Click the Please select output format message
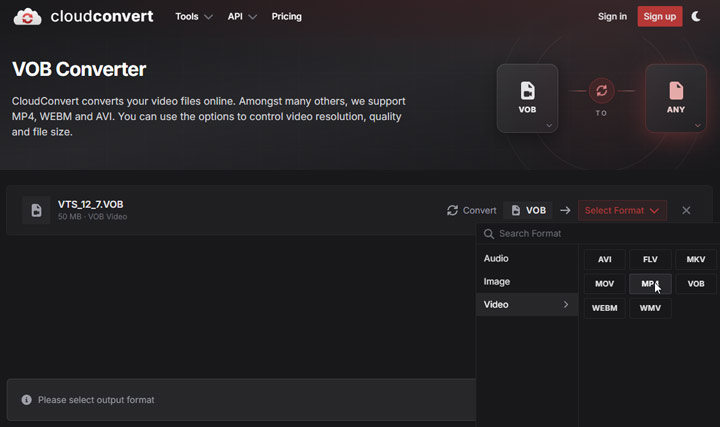The image size is (720, 427). (x=96, y=400)
